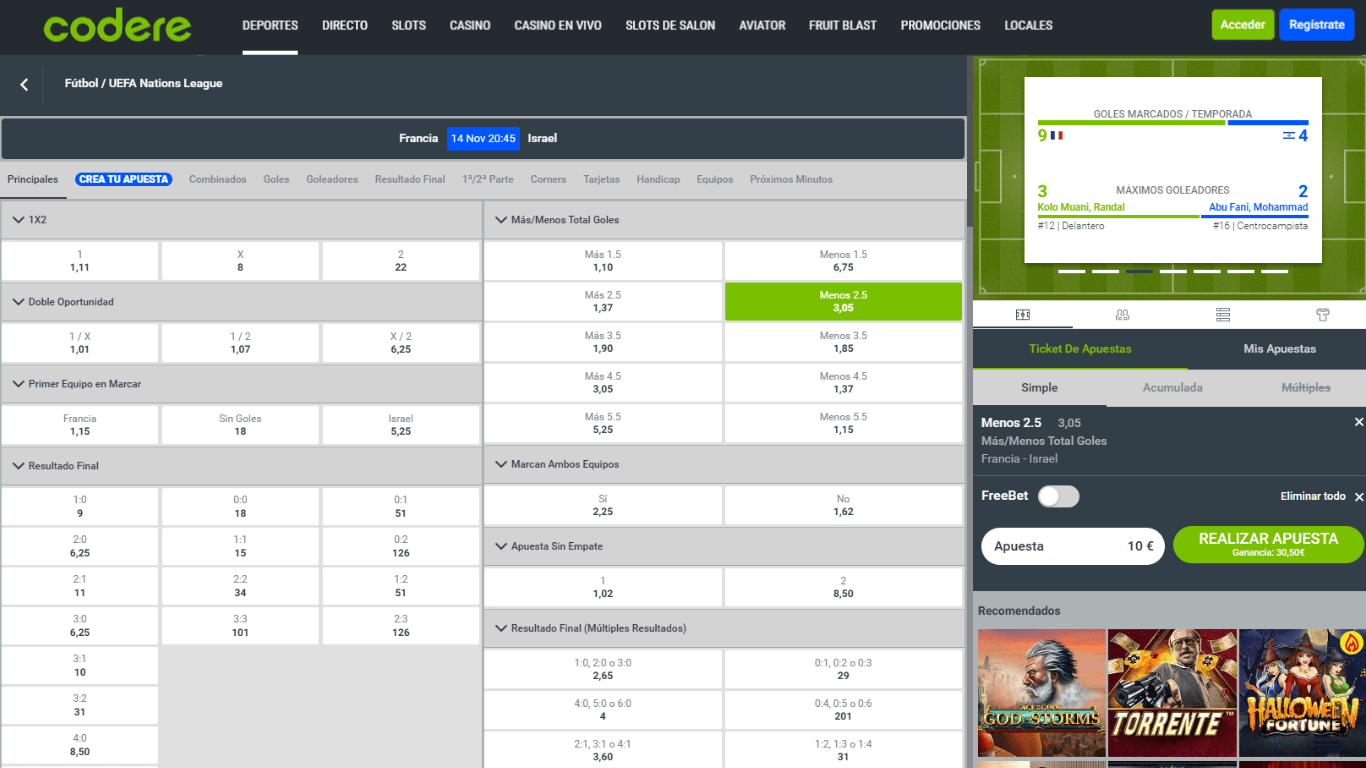Open the second stats carousel slide indicator
The height and width of the screenshot is (768, 1366).
click(x=1105, y=271)
